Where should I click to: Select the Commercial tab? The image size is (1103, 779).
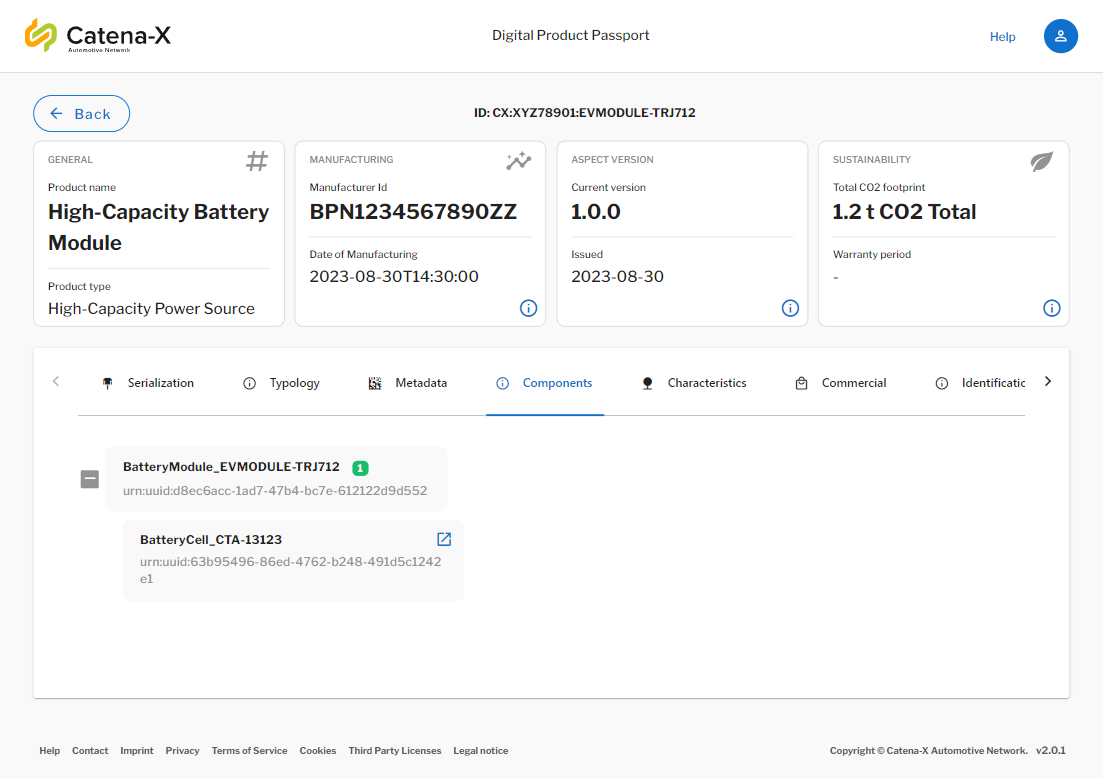[841, 383]
